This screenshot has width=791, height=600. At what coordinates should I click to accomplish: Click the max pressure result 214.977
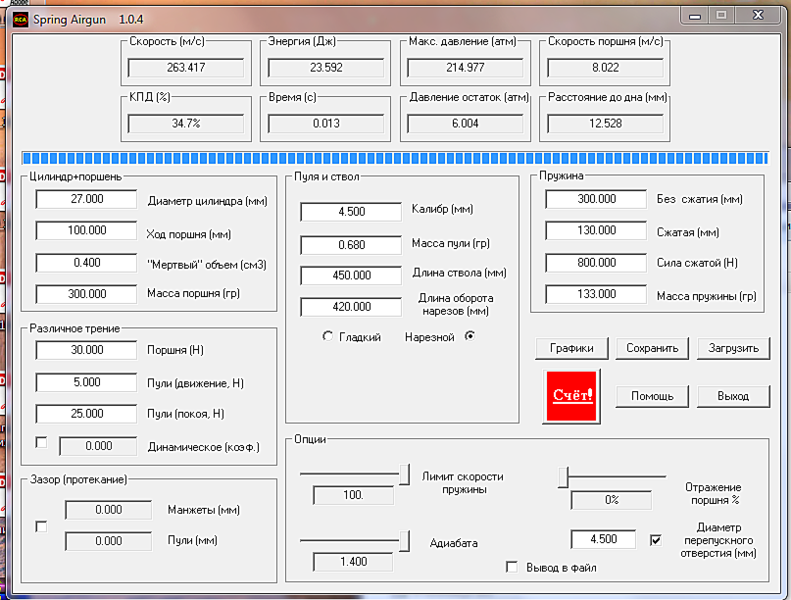coord(465,68)
